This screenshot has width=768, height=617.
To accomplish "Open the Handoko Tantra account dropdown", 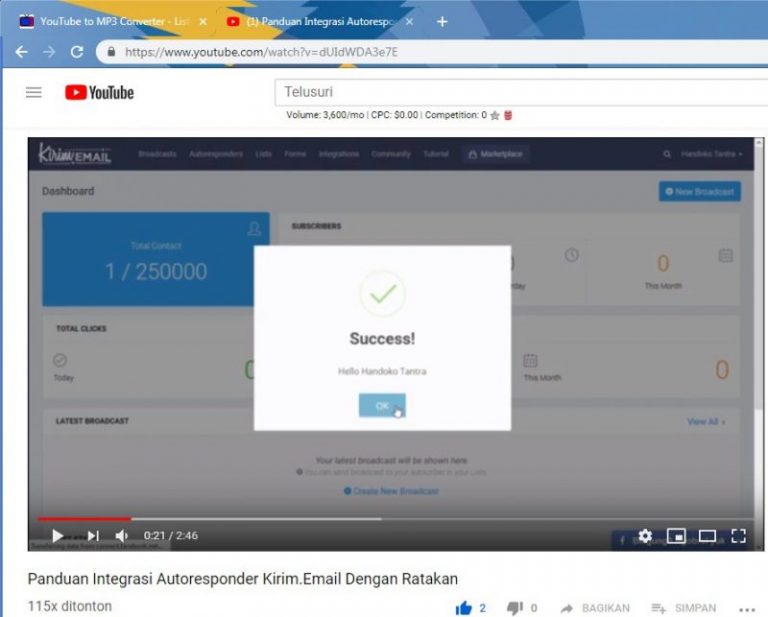I will click(711, 154).
